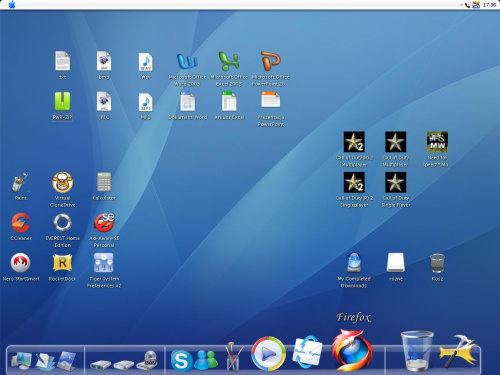Open the Kosz trash icon on desktop
Screen dimensions: 500x375
click(437, 263)
